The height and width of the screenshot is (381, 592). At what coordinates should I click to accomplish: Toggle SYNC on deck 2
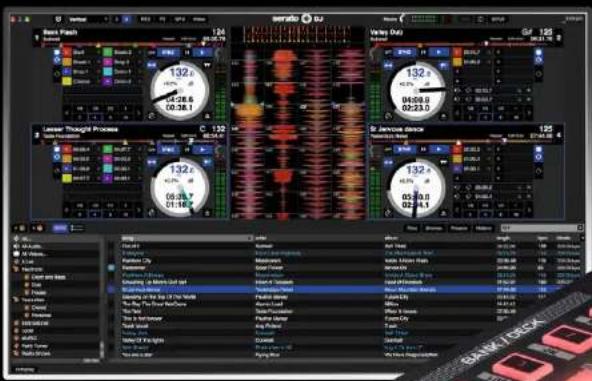(x=404, y=52)
